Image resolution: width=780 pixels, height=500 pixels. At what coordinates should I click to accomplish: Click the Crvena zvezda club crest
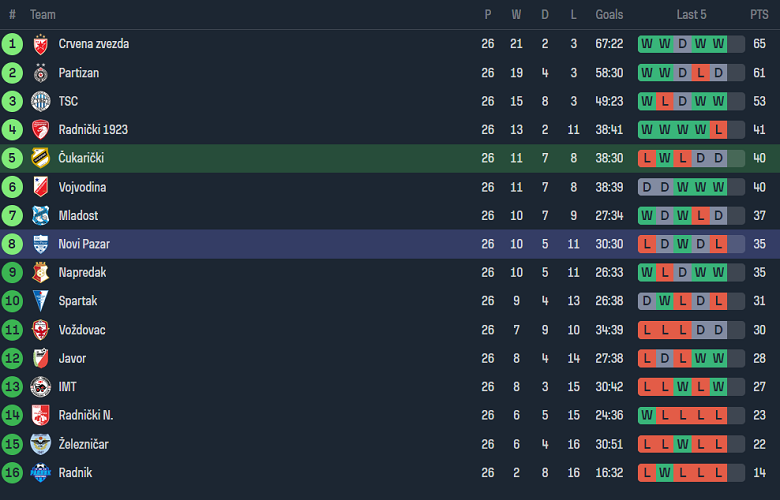point(41,44)
